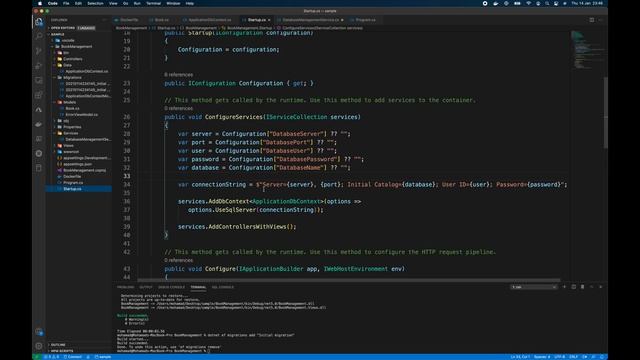The height and width of the screenshot is (360, 640).
Task: Click the split terminal icon
Action: point(573,287)
